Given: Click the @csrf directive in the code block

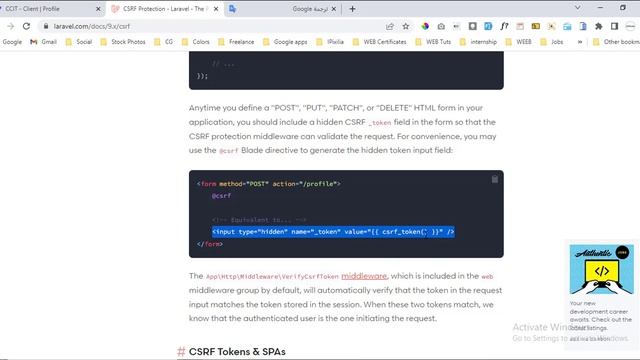Looking at the screenshot, I should coord(221,196).
